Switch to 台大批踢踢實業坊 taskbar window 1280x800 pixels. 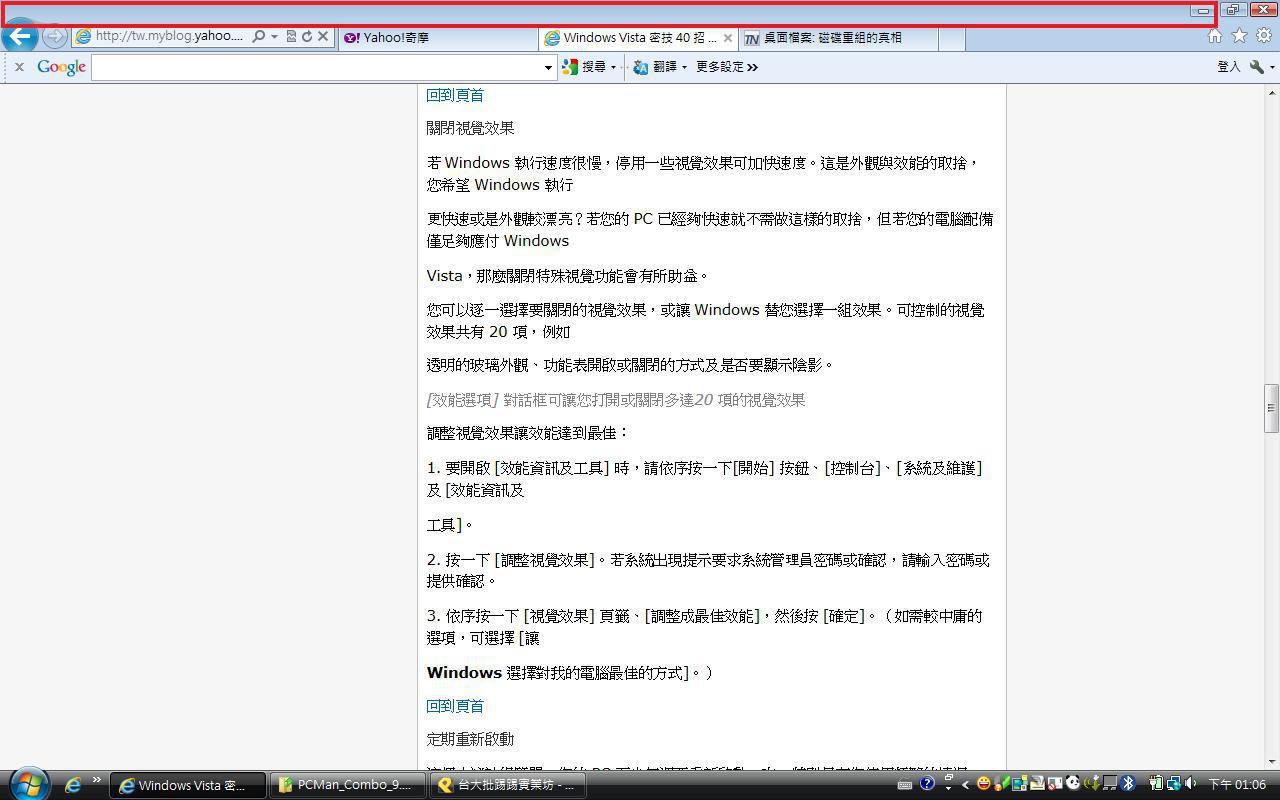pyautogui.click(x=508, y=785)
